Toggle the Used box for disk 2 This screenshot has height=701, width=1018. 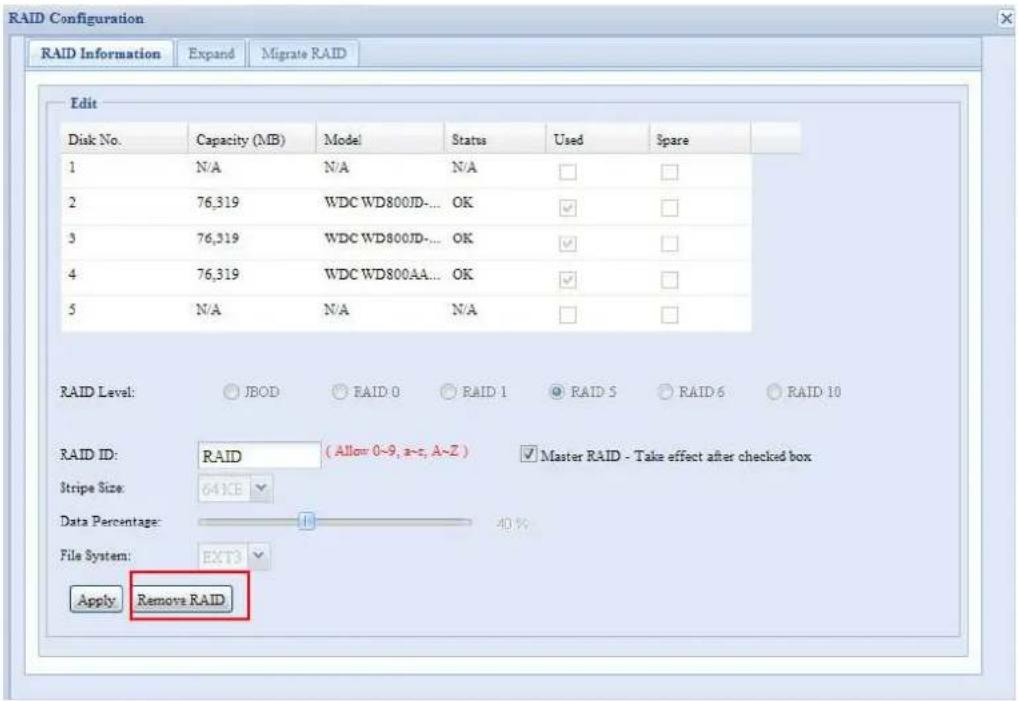coord(567,208)
